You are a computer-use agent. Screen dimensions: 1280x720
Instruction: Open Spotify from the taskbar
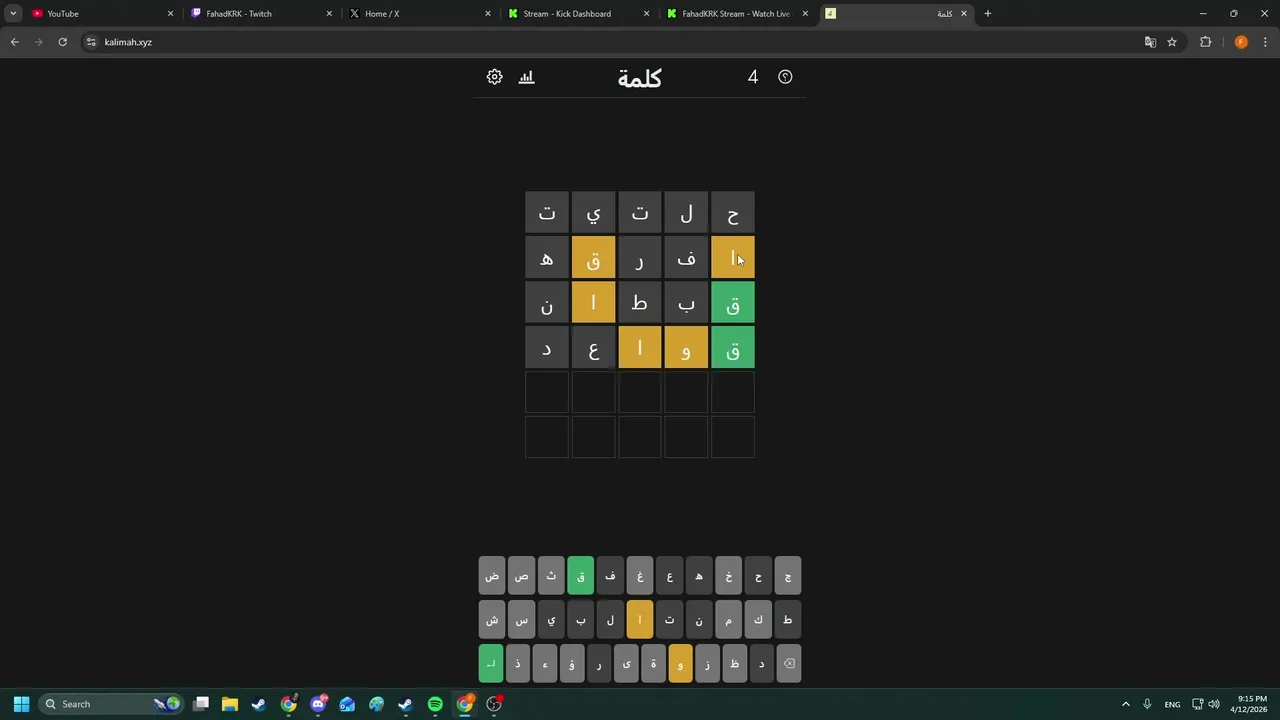[x=435, y=704]
